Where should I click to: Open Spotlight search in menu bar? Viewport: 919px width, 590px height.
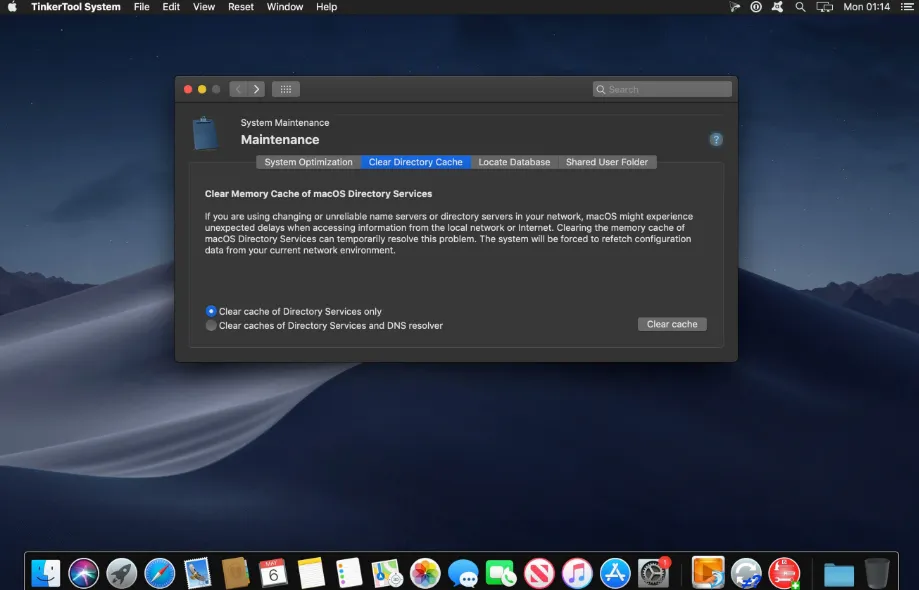tap(800, 7)
